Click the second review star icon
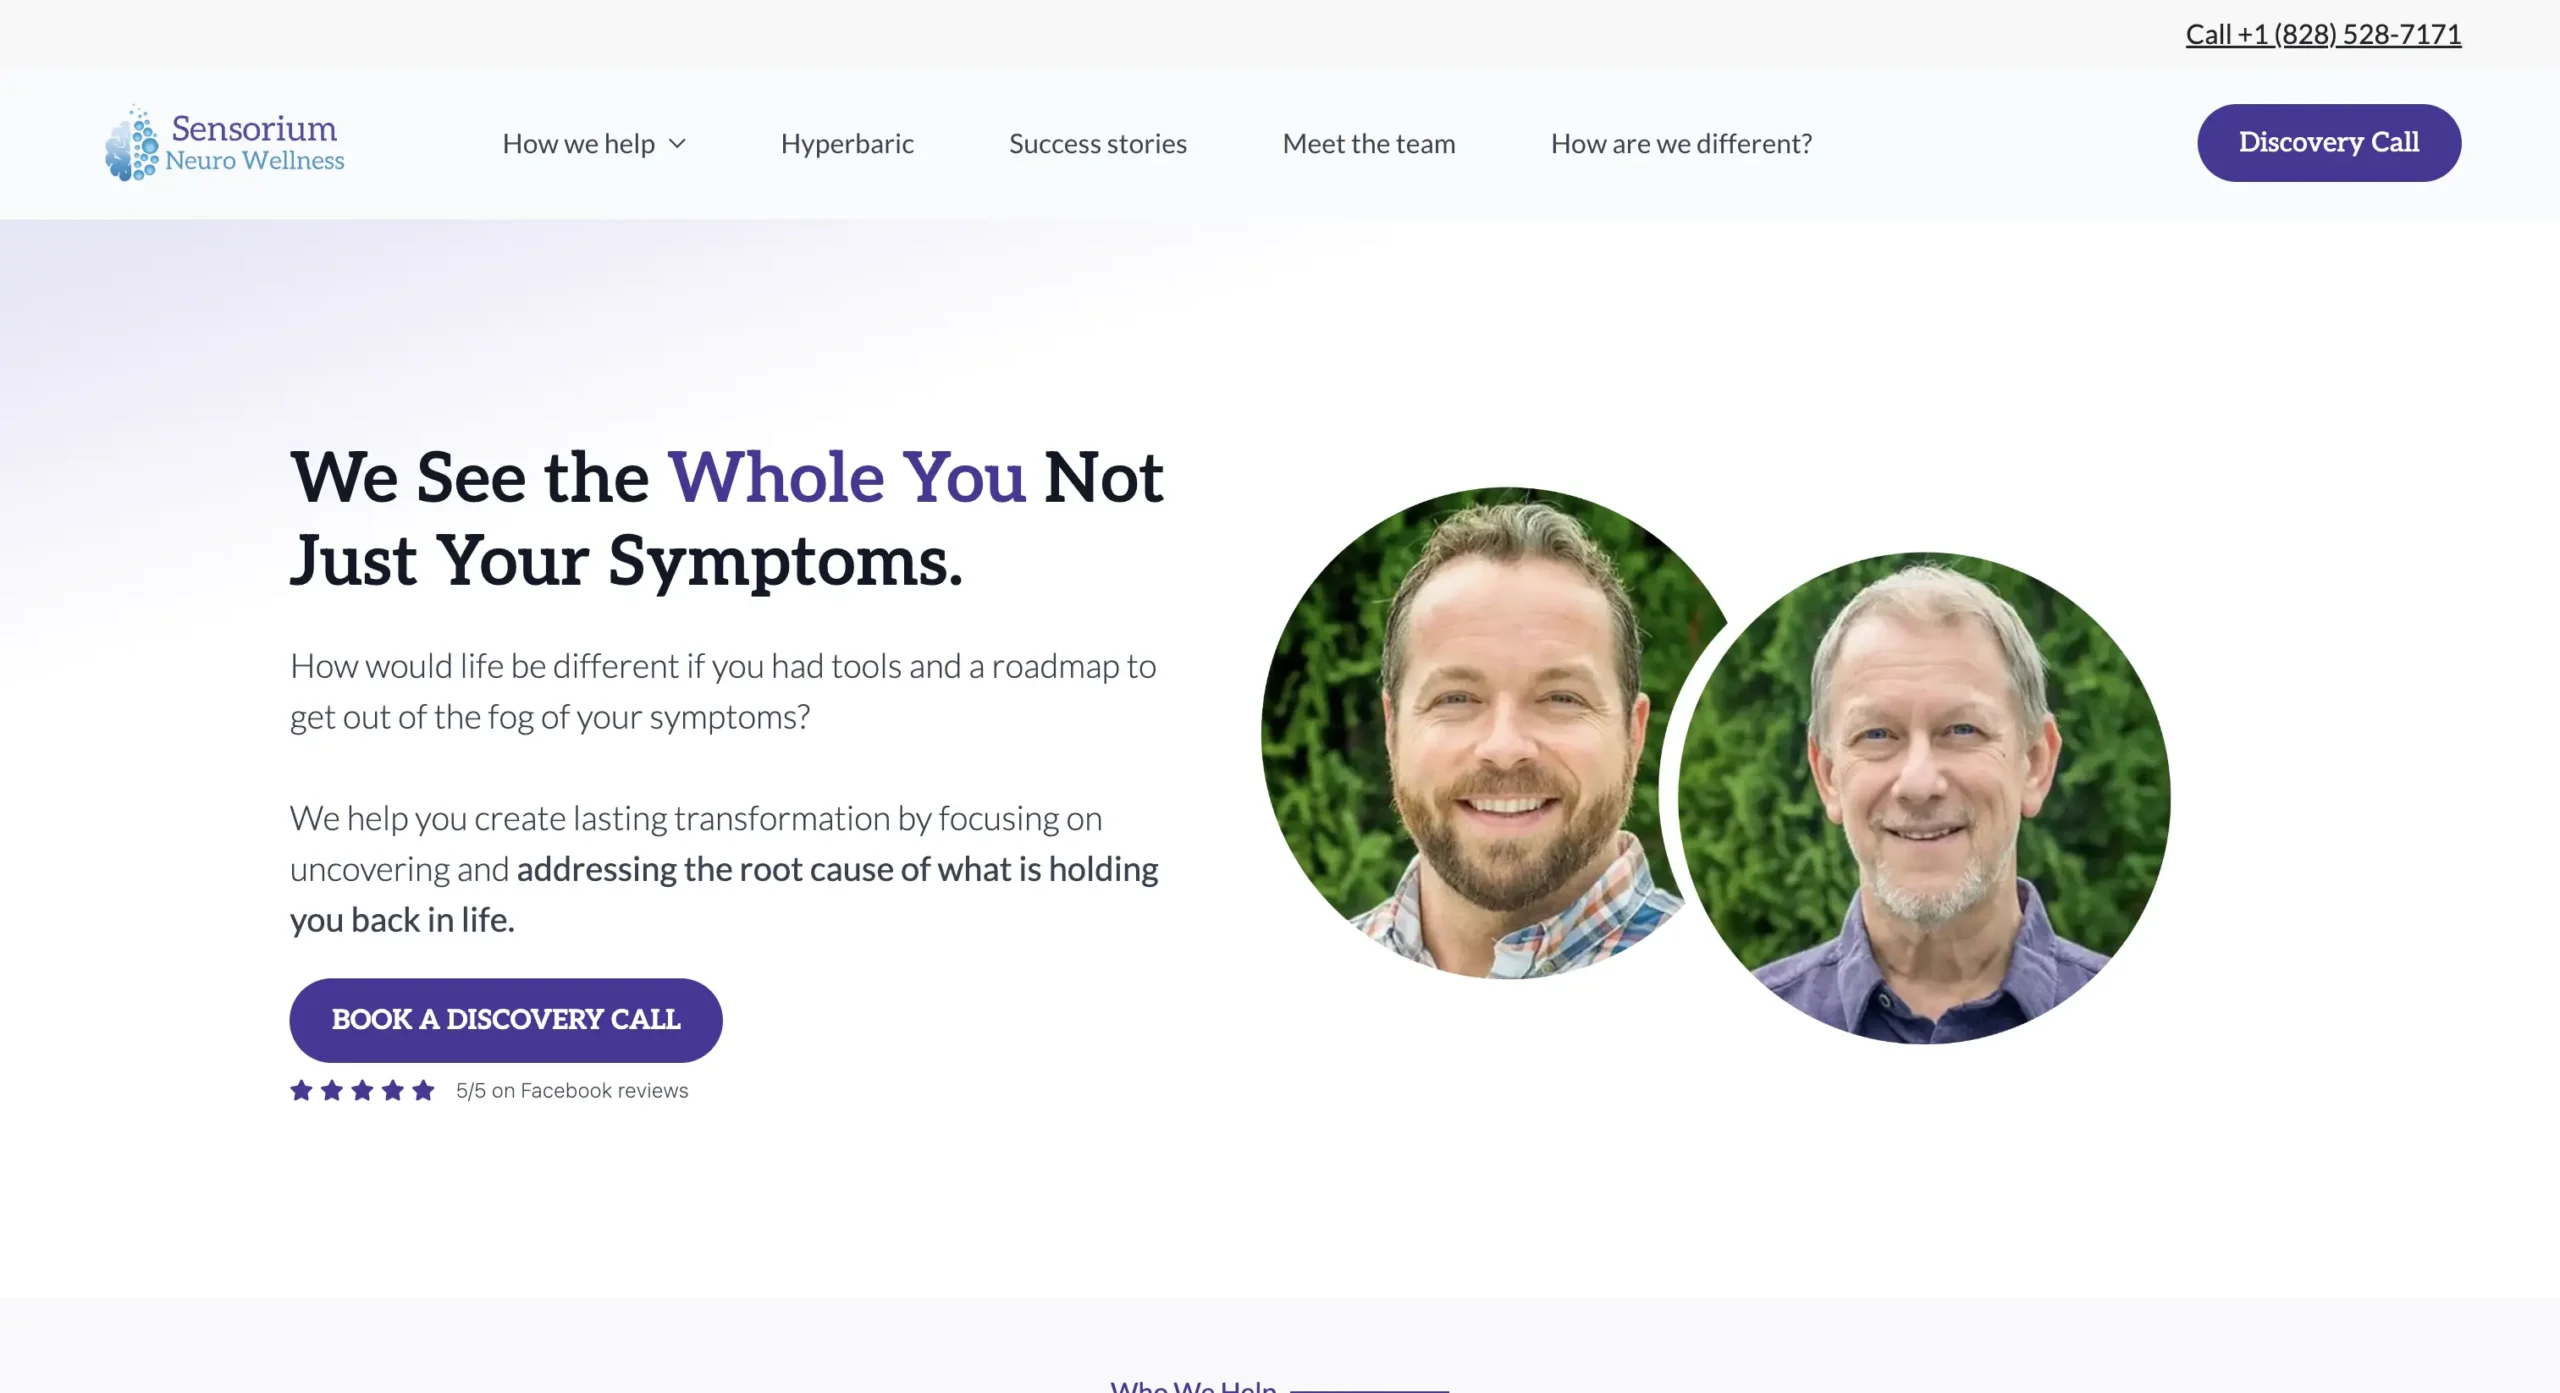This screenshot has width=2560, height=1393. click(x=332, y=1090)
